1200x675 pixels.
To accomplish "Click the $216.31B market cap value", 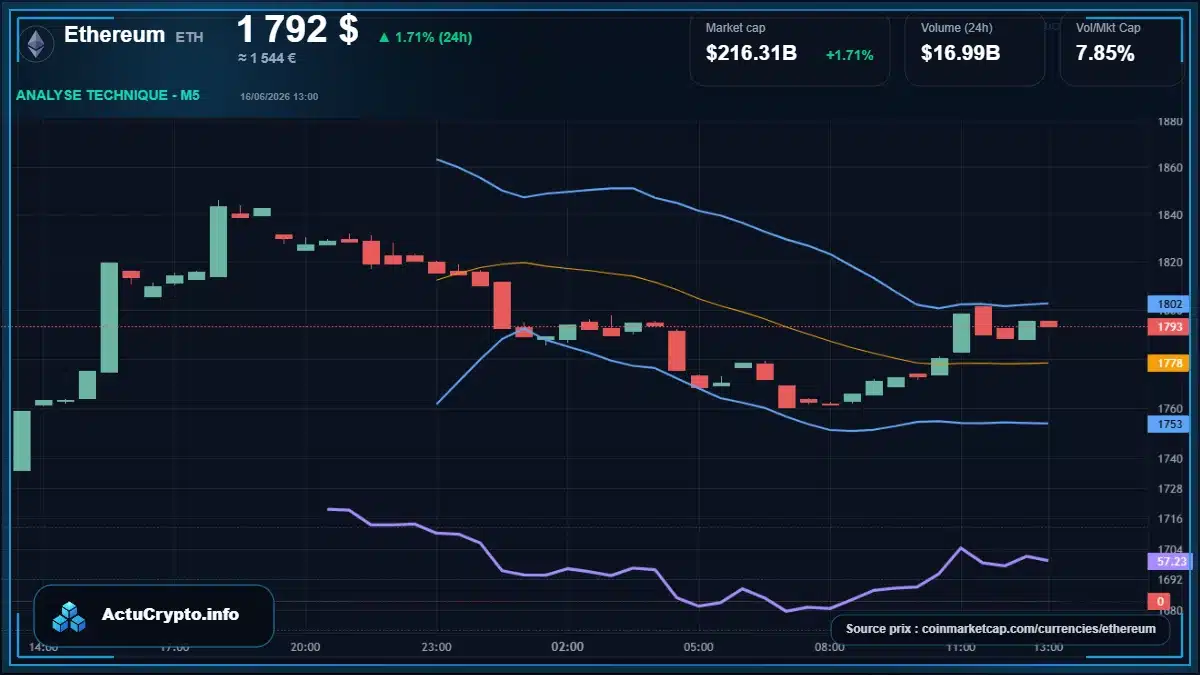I will point(751,54).
